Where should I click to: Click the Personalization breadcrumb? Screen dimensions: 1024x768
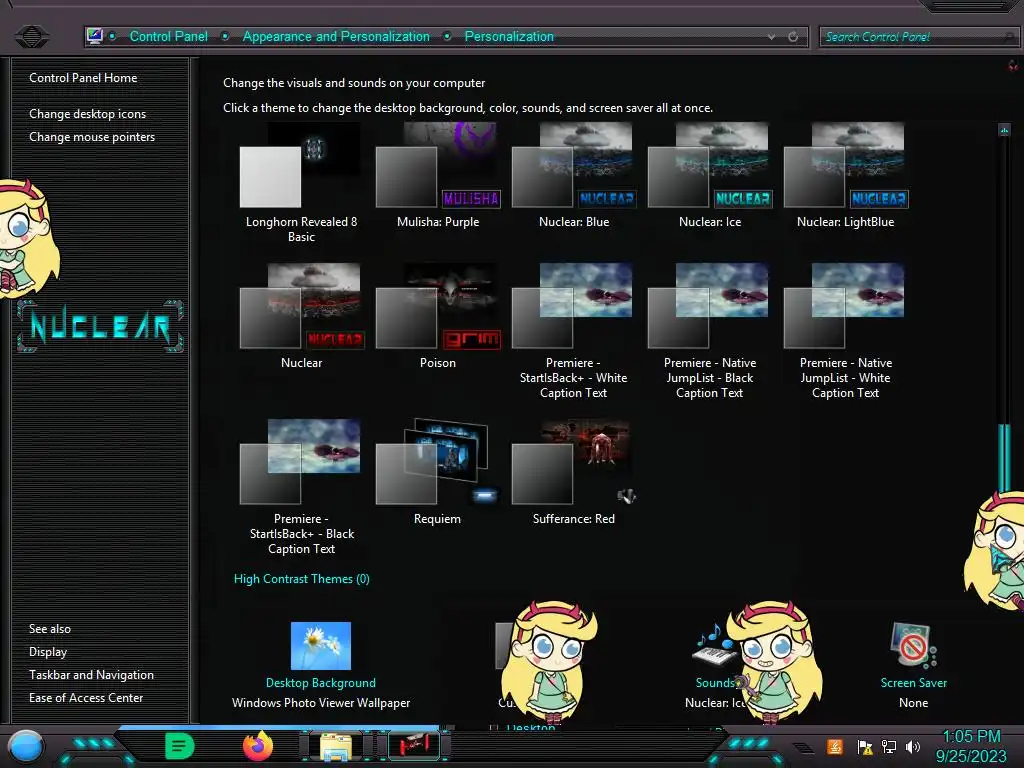509,37
